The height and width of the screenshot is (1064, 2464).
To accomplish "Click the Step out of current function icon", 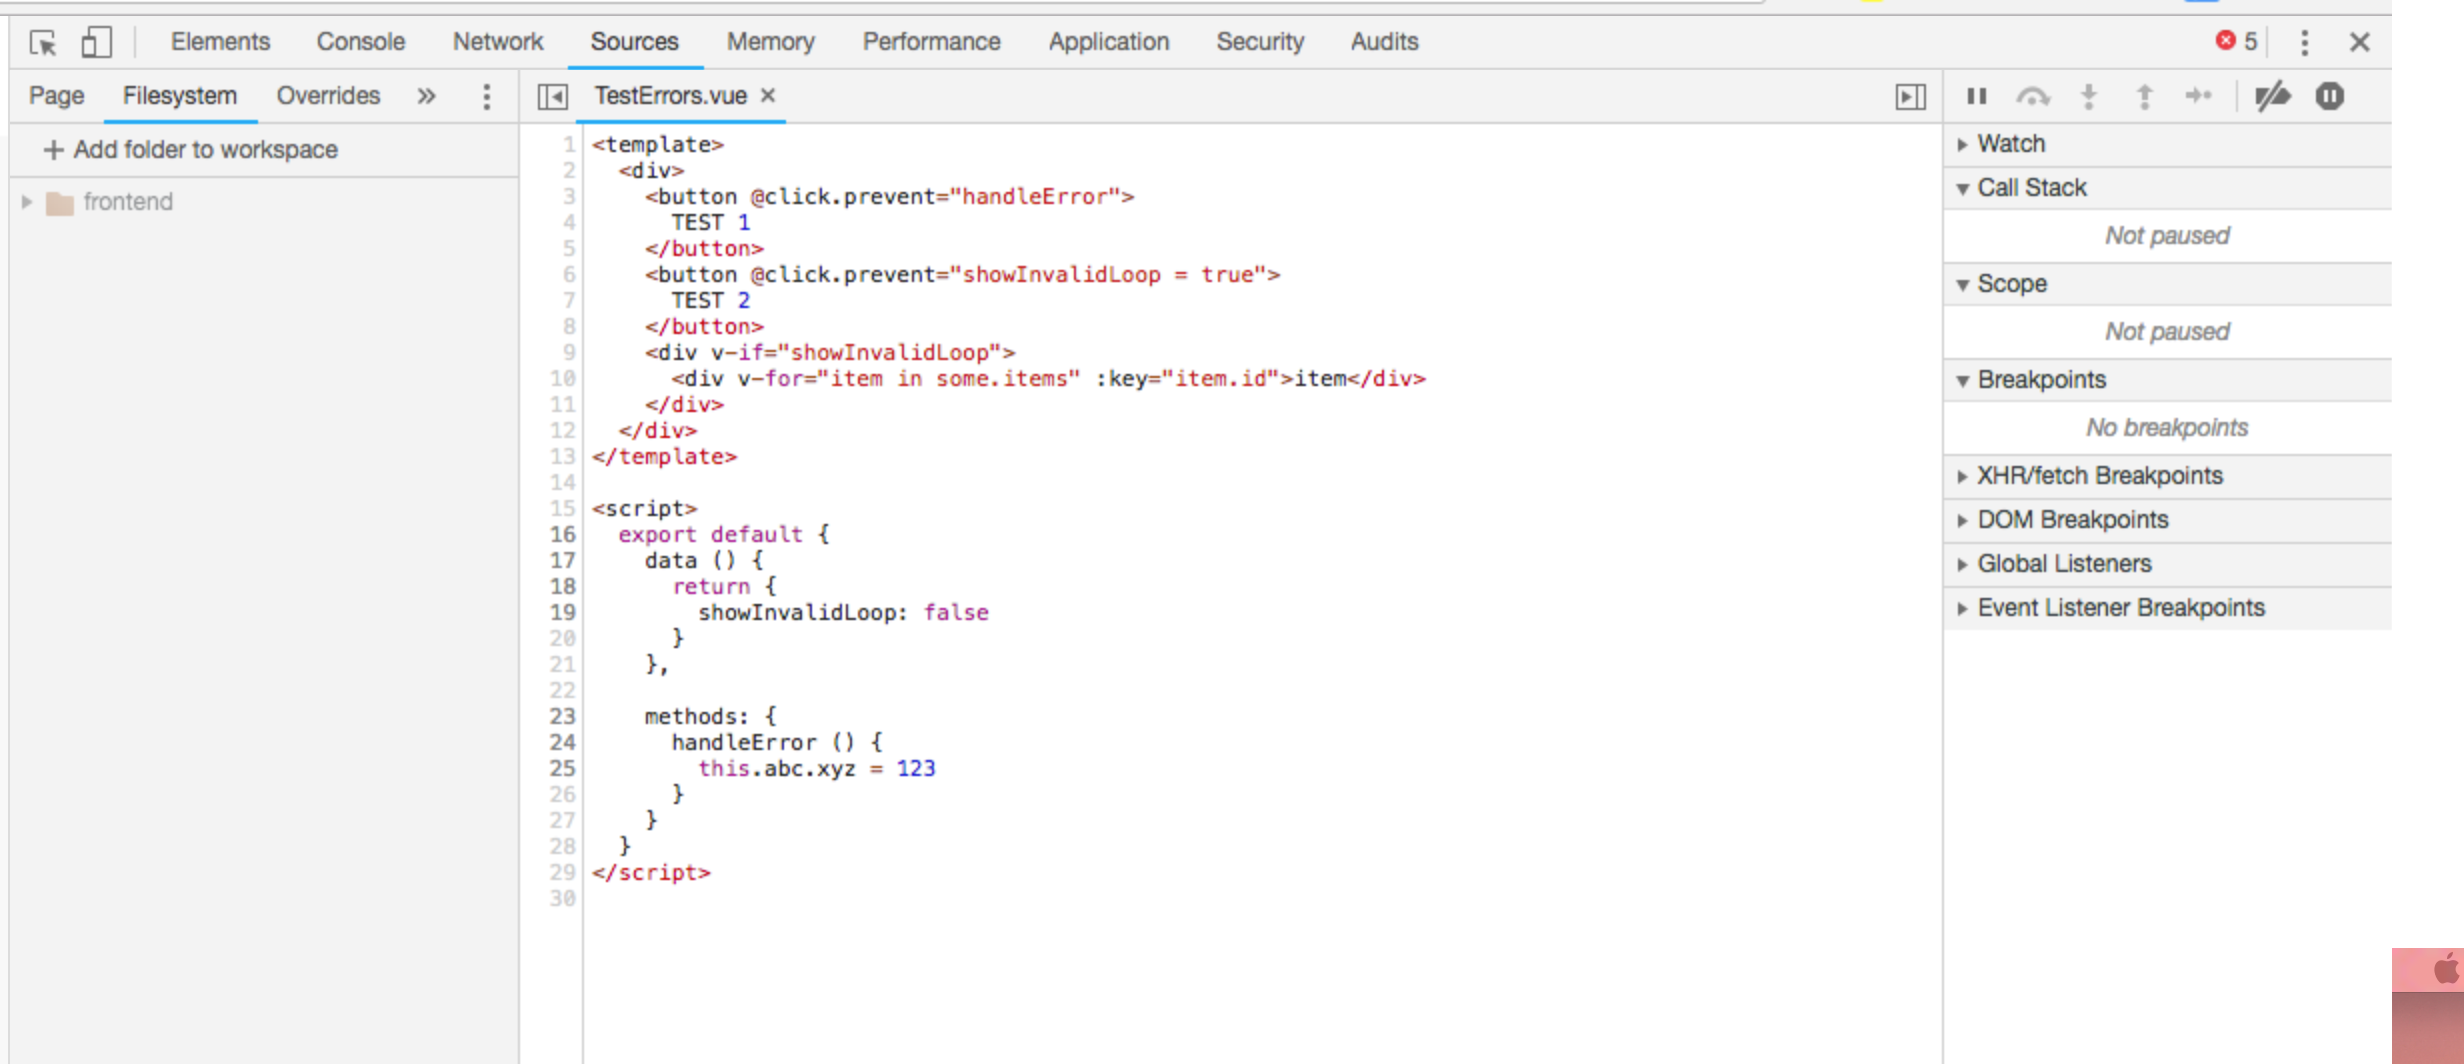I will coord(2145,96).
